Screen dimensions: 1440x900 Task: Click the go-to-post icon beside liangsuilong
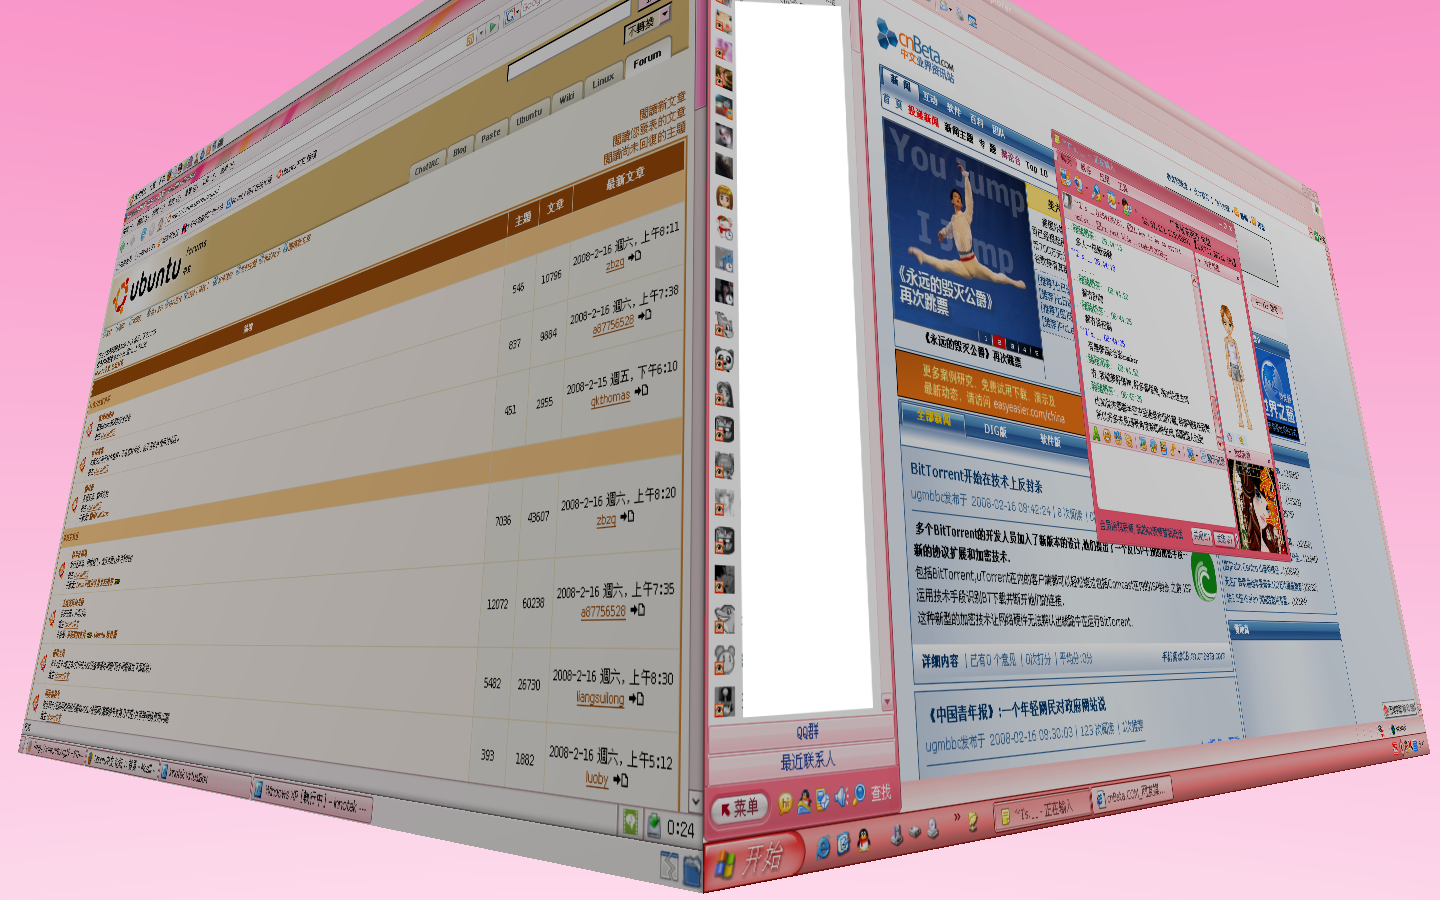[636, 698]
